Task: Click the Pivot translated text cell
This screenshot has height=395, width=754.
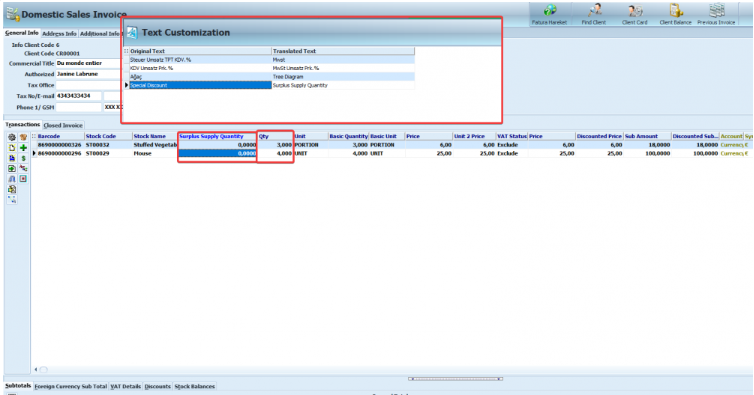Action: point(343,60)
